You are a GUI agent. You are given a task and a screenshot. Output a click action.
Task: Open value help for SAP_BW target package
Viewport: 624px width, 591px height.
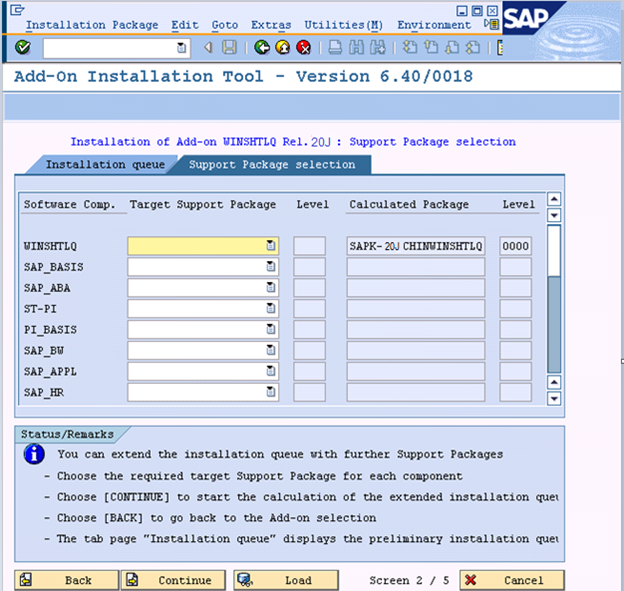point(271,350)
